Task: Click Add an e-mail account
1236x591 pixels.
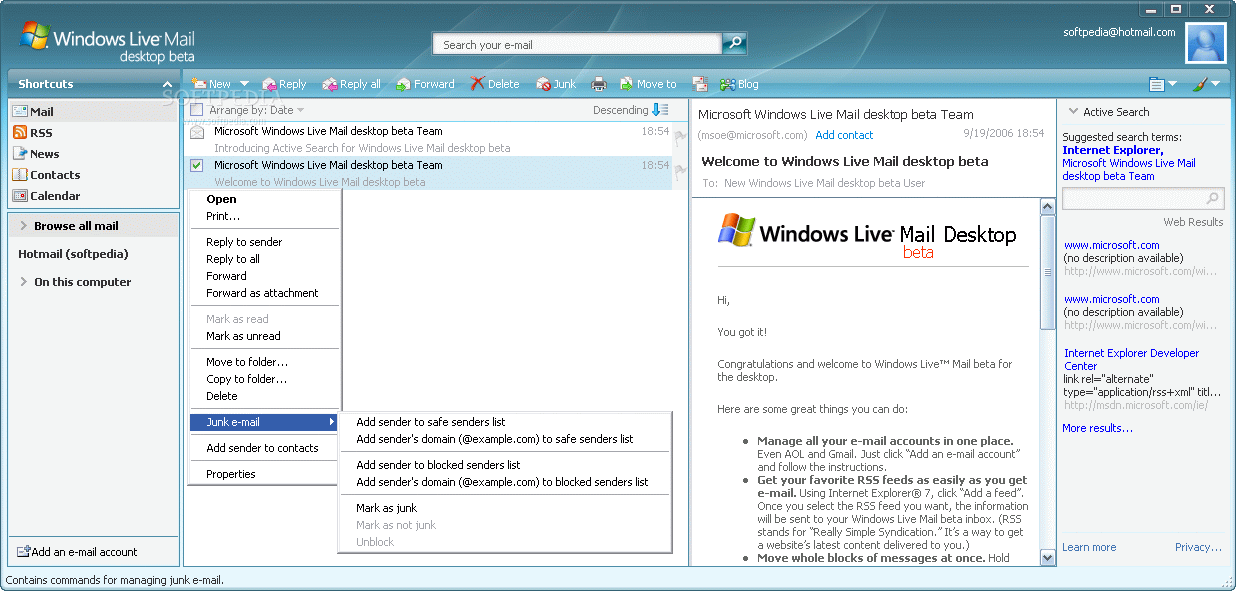Action: (77, 552)
